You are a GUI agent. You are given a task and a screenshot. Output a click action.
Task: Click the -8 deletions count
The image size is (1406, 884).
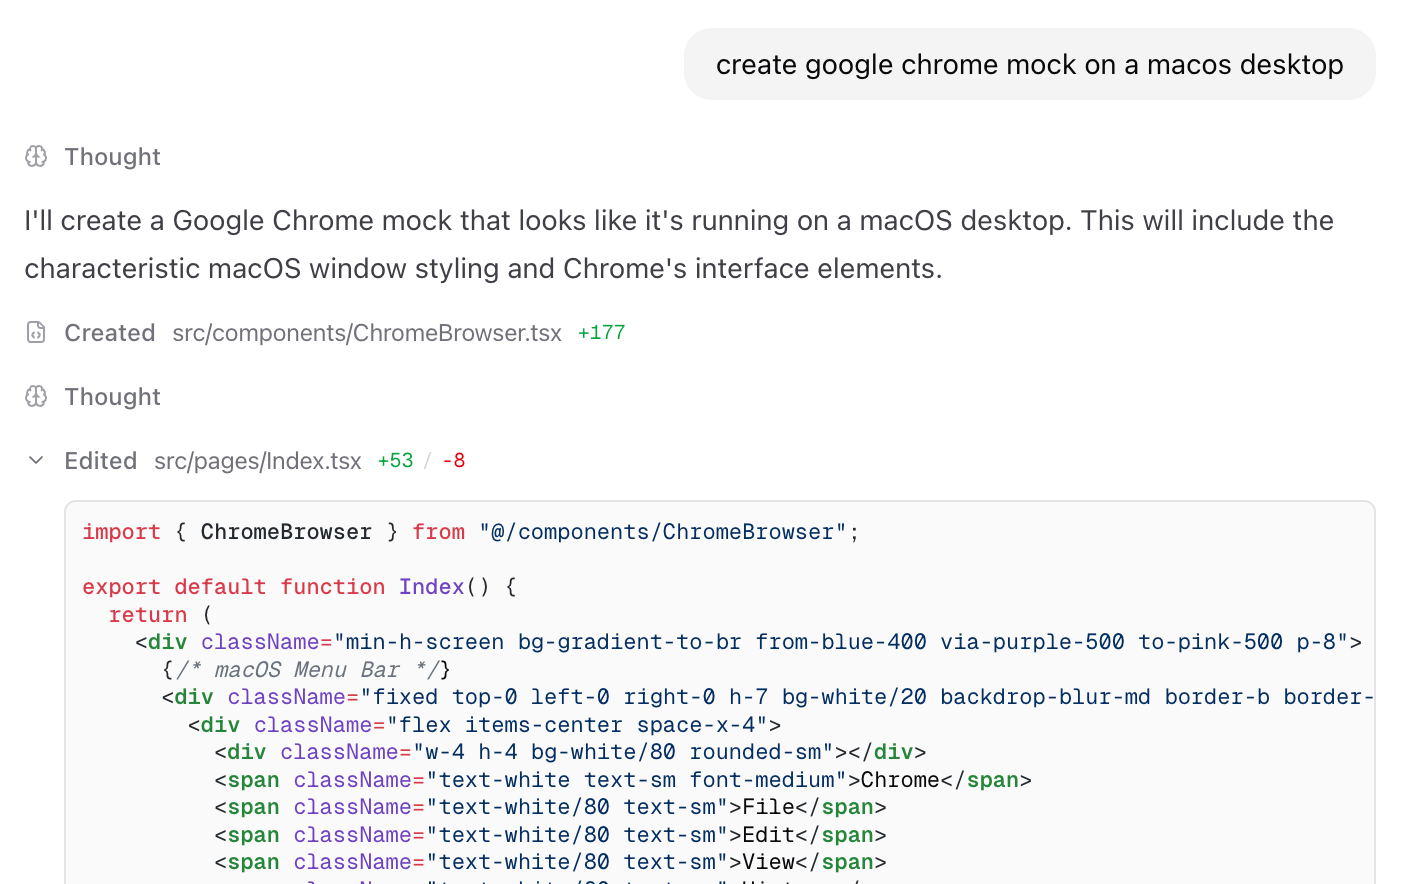tap(453, 461)
